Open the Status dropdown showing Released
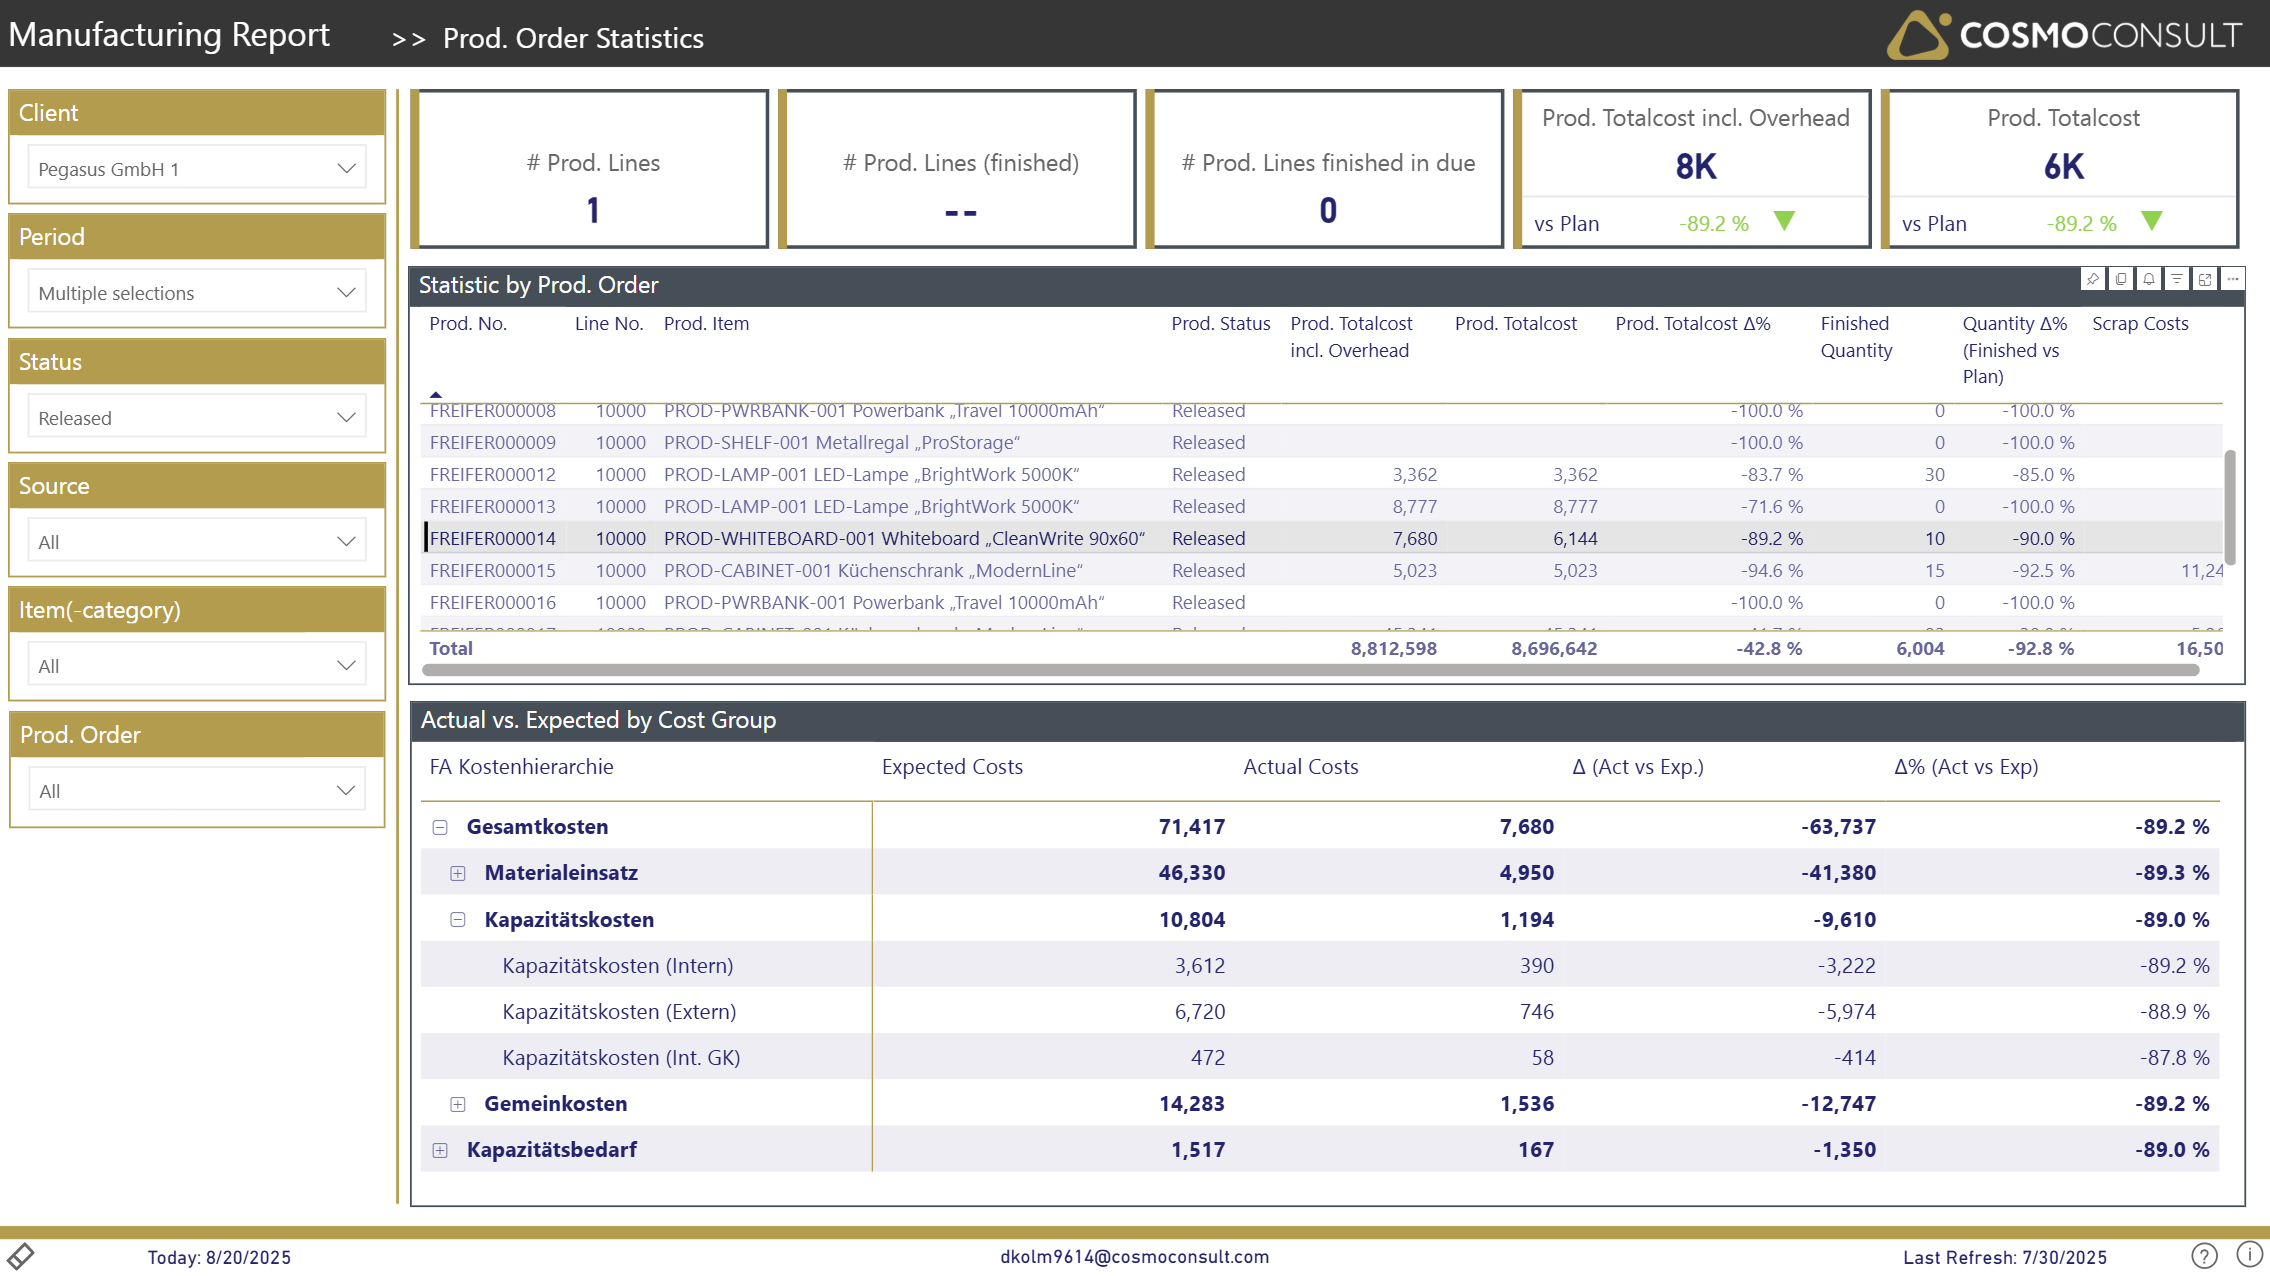This screenshot has width=2270, height=1276. 197,417
